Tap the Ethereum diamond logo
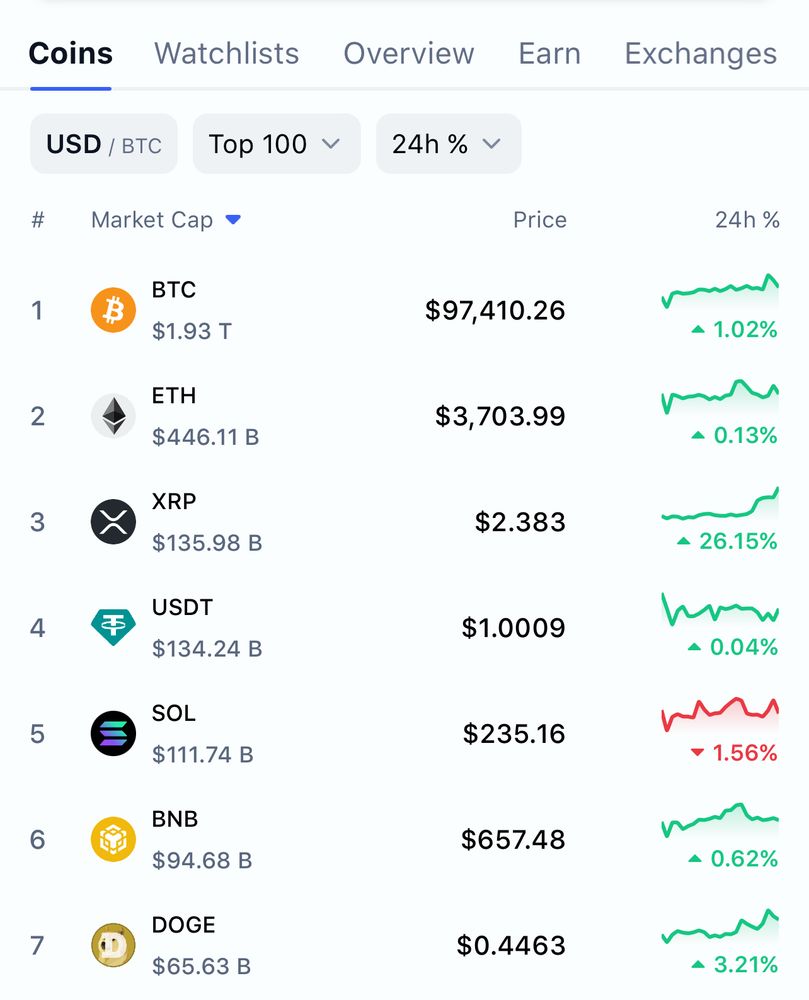 click(x=113, y=416)
